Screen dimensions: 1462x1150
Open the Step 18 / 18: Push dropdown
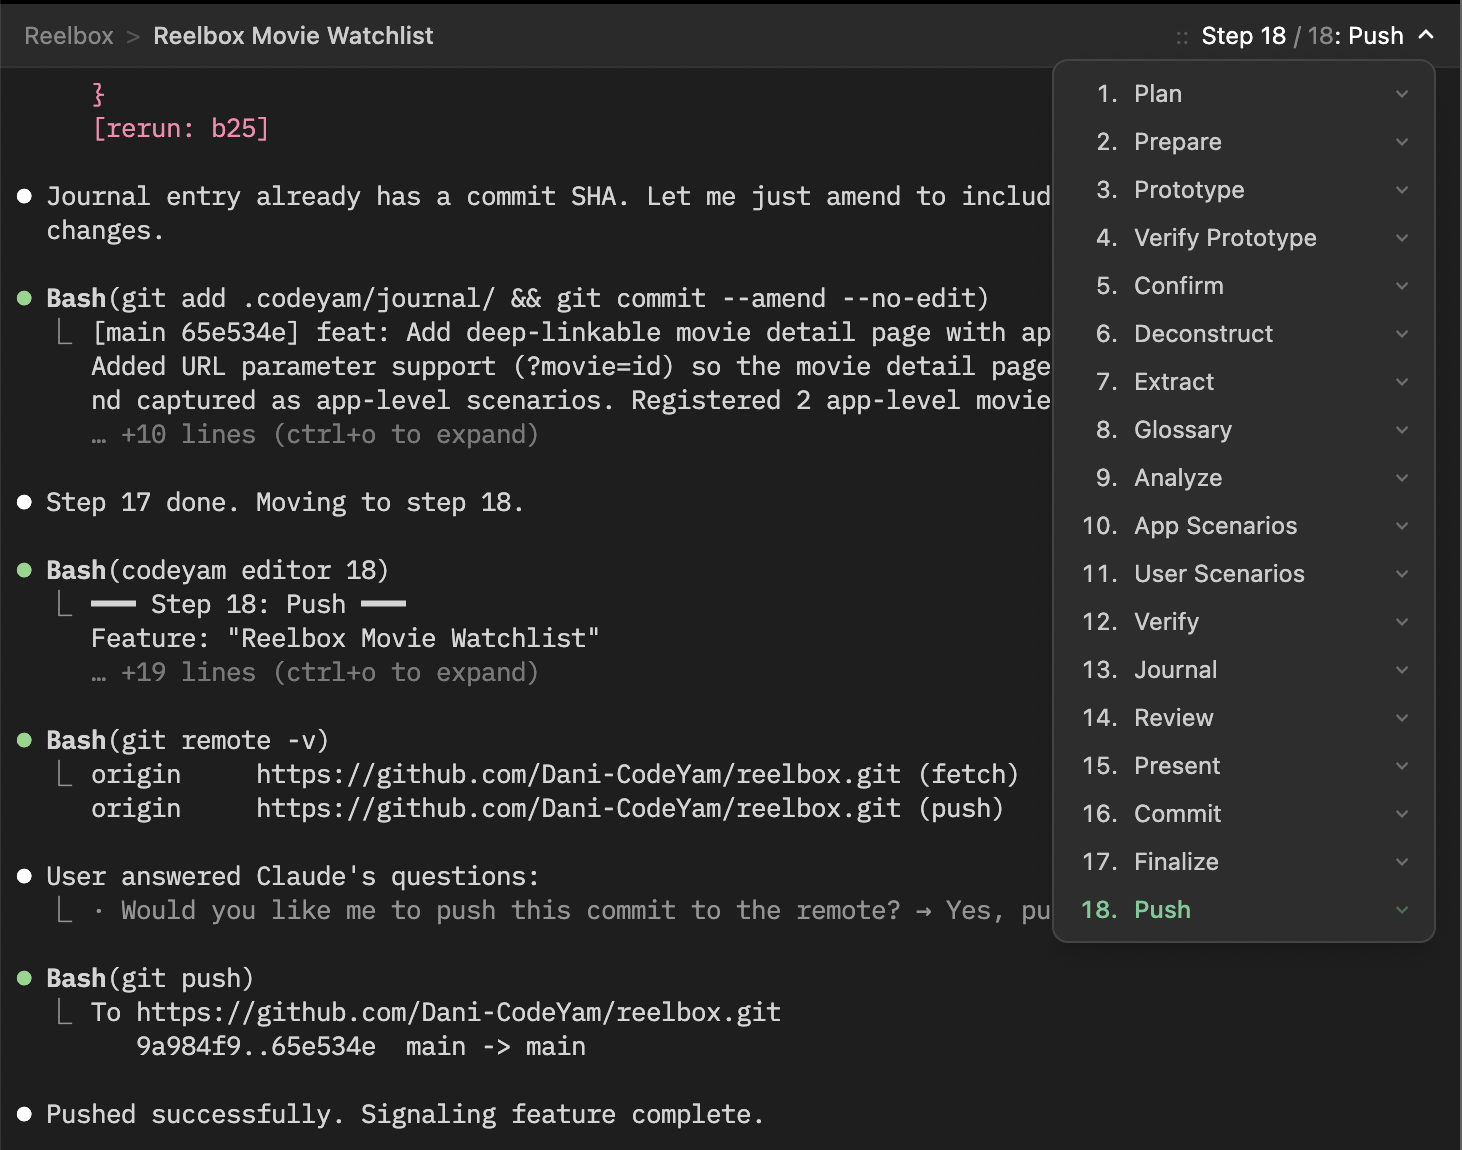point(1301,36)
